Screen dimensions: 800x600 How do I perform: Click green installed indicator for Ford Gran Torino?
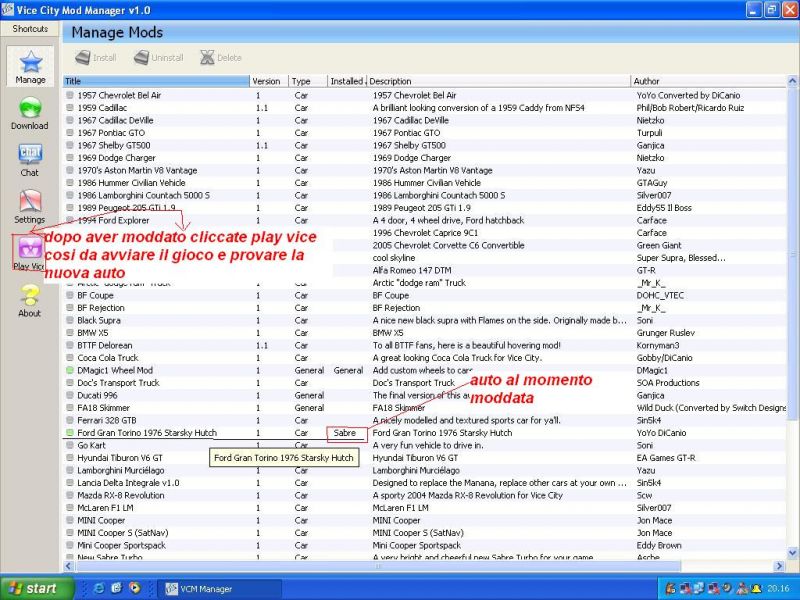point(70,433)
